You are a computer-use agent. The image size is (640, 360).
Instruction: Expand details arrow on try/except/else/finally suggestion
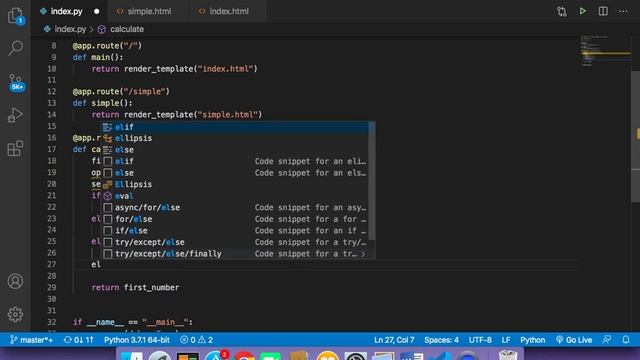pyautogui.click(x=363, y=254)
